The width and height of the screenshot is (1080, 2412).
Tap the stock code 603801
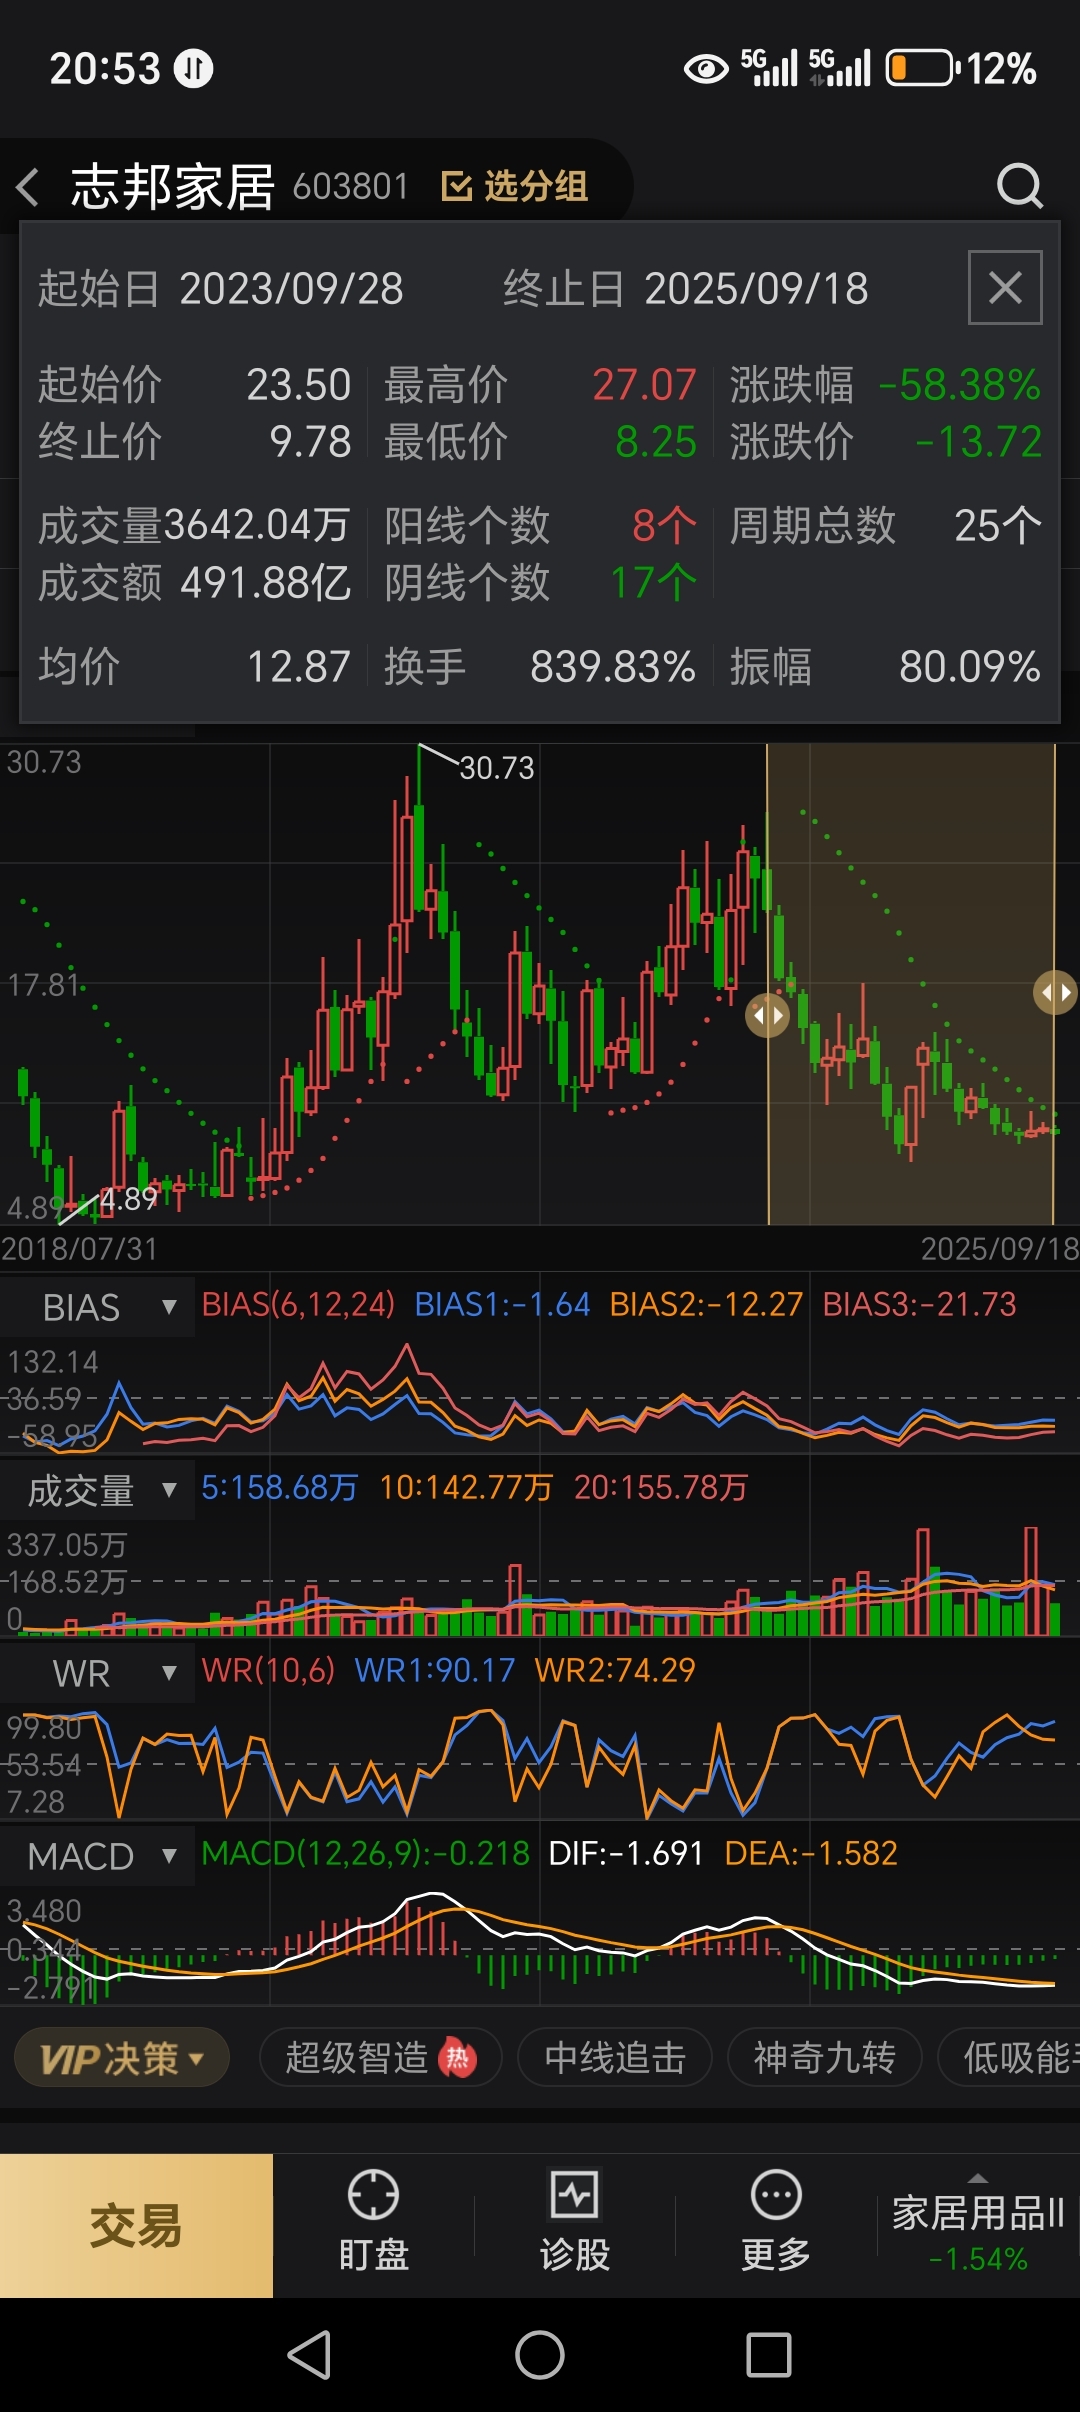[351, 186]
